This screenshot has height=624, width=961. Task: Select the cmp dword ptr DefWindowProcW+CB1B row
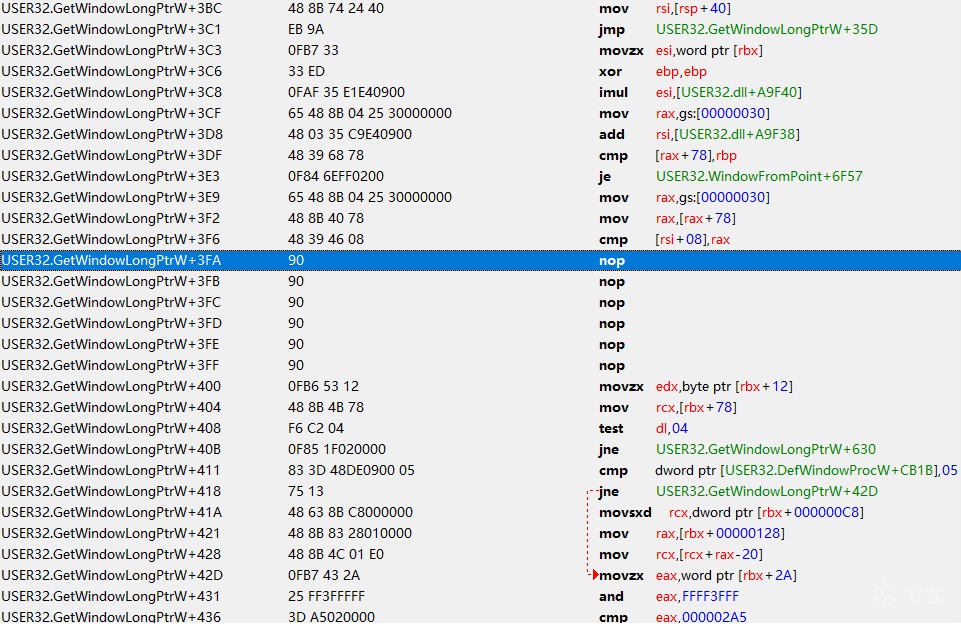480,470
